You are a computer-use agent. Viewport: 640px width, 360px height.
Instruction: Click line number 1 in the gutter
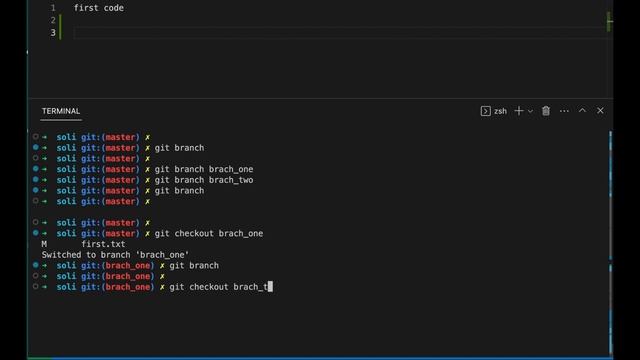pyautogui.click(x=53, y=8)
